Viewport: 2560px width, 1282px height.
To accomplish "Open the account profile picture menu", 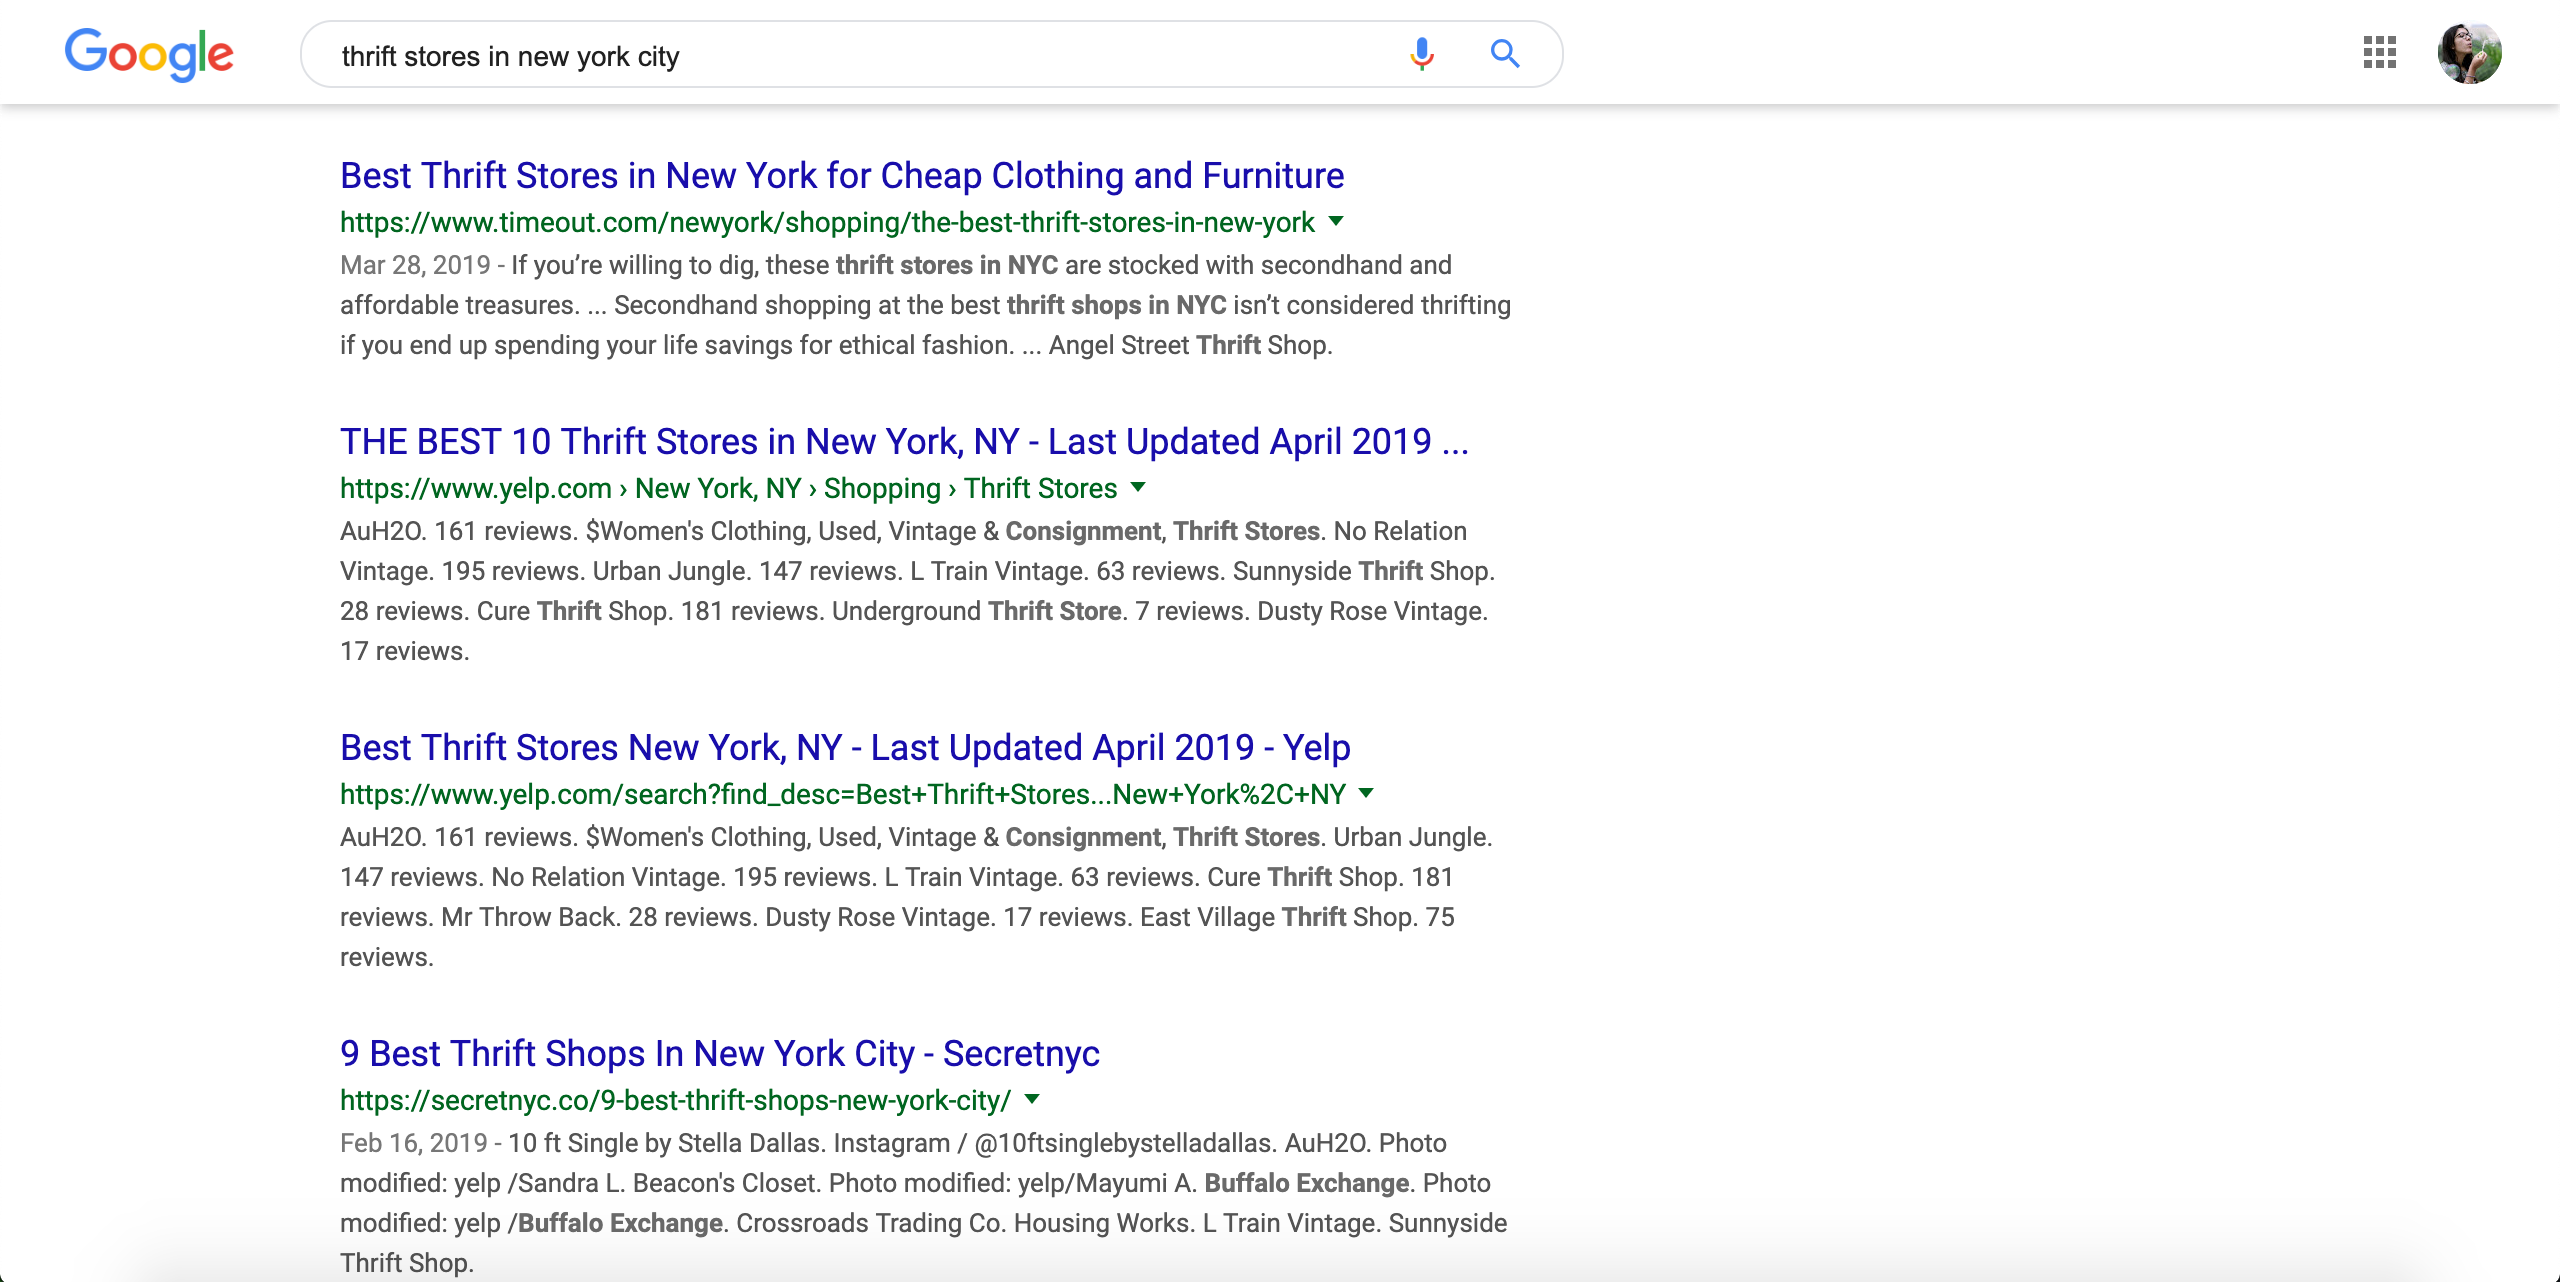I will click(2469, 53).
